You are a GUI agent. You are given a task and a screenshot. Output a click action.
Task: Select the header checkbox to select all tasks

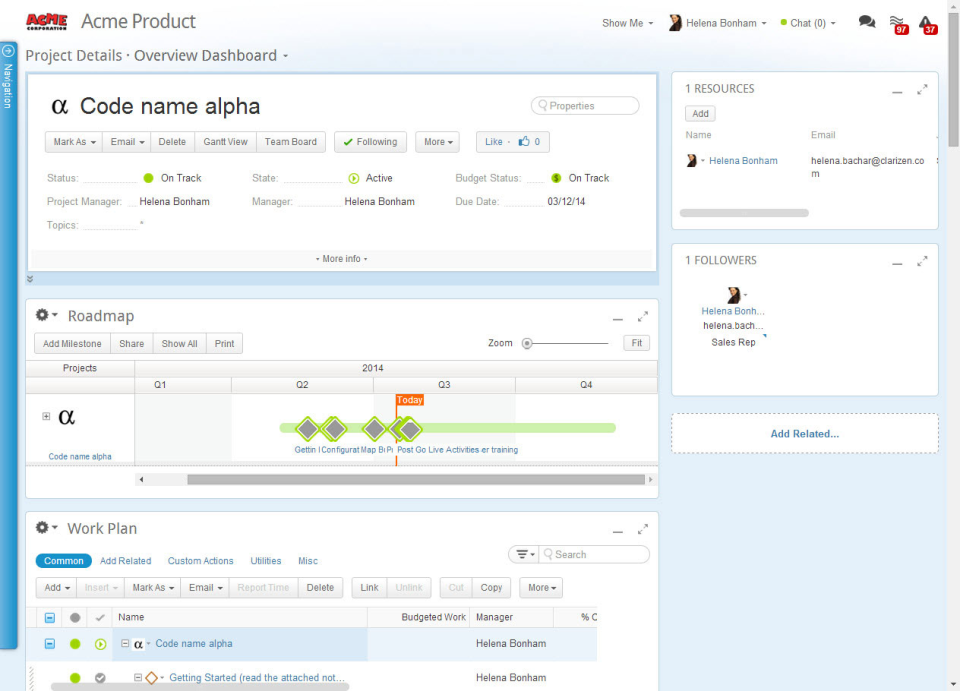tap(49, 617)
